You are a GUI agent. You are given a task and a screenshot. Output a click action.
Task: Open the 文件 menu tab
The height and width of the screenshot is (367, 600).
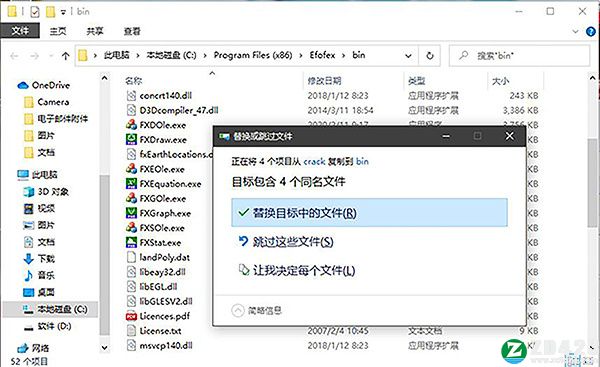point(20,31)
